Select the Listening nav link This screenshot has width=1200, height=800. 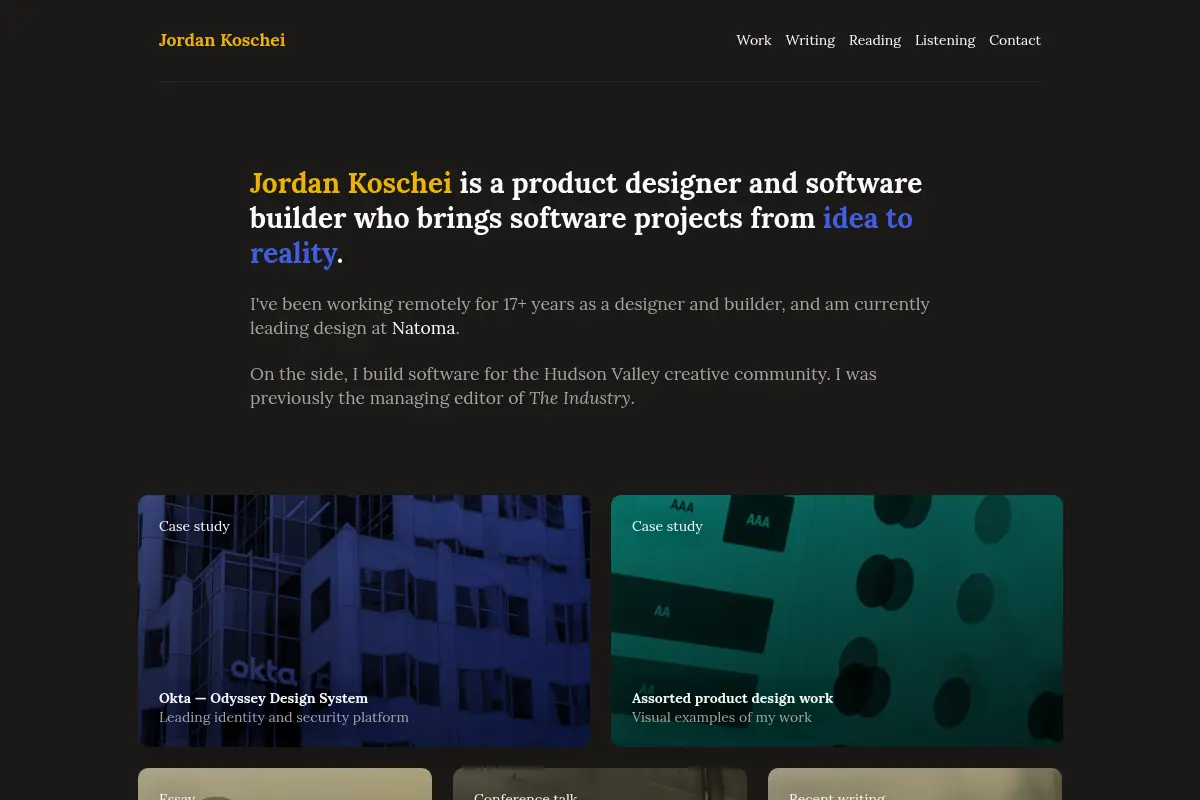pos(945,40)
